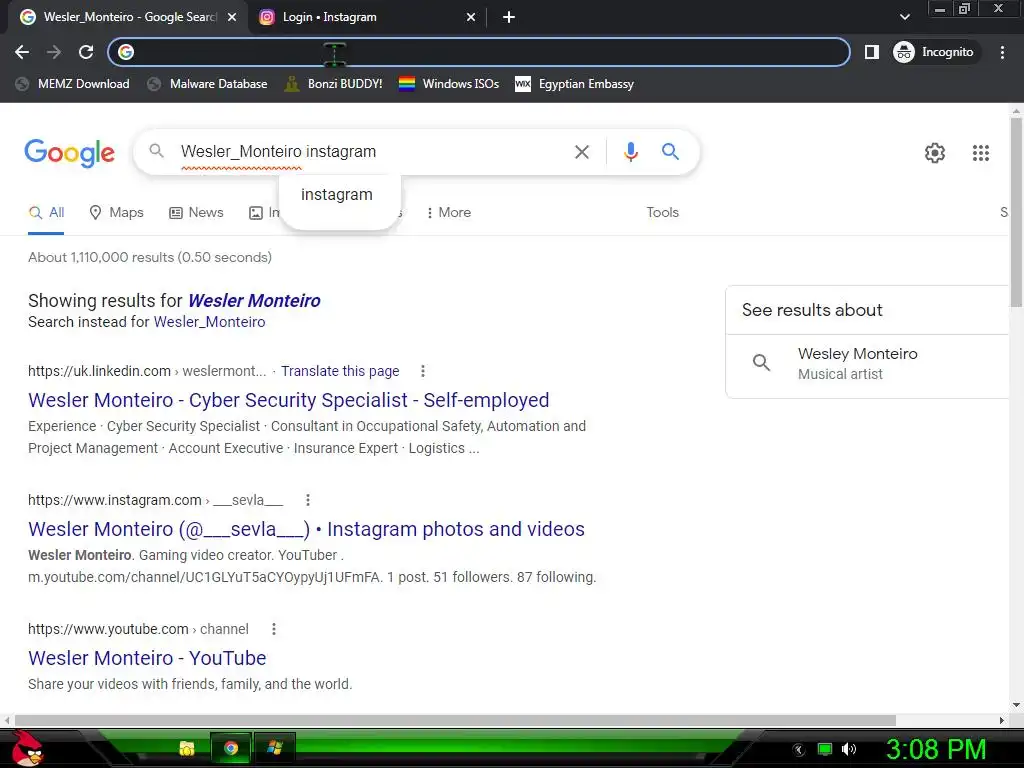Open Chrome's three-dot menu
Viewport: 1024px width, 768px height.
(x=1002, y=52)
